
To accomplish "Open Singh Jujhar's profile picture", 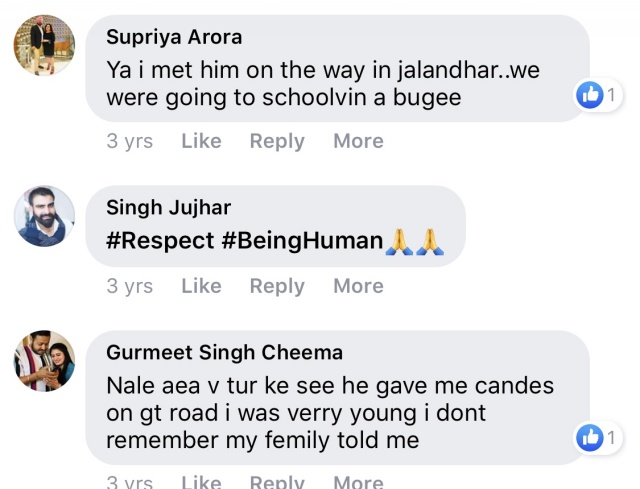I will [x=44, y=216].
